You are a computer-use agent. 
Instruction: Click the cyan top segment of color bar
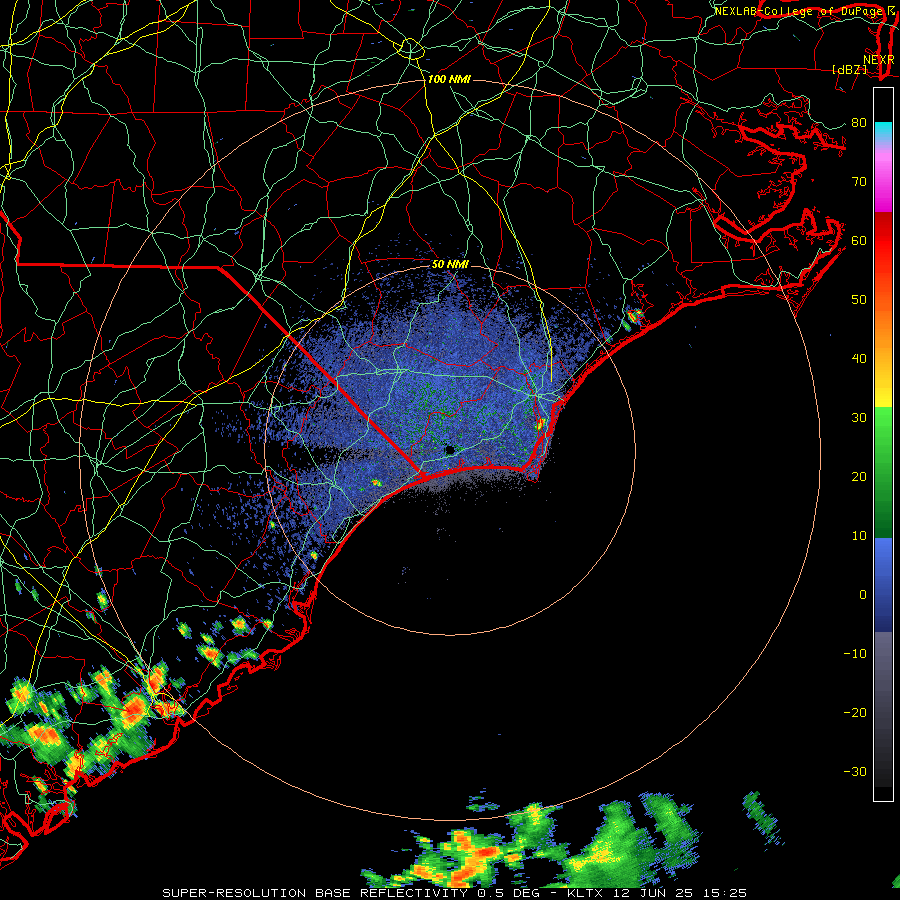(883, 132)
